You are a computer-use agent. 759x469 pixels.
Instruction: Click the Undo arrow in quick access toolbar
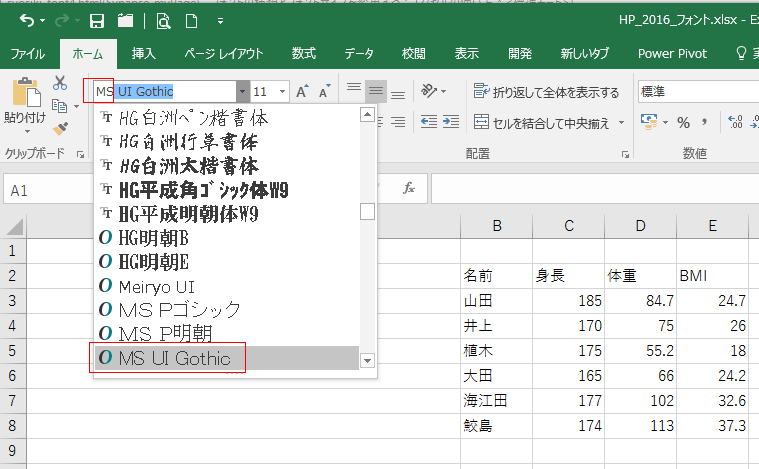click(25, 20)
